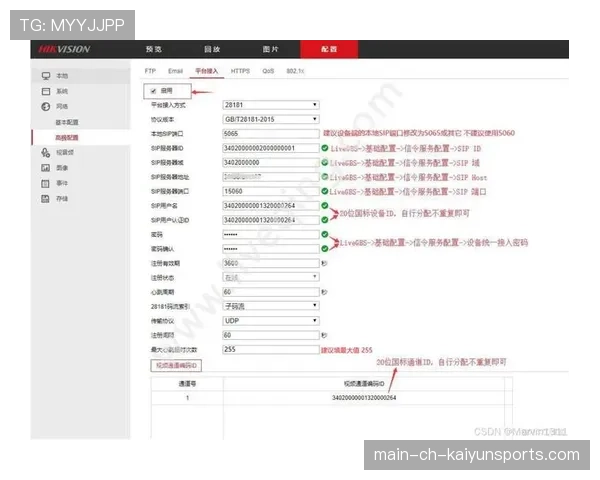Toggle the 启用 enable checkbox
Viewport: 600px width, 480px height.
pos(153,91)
